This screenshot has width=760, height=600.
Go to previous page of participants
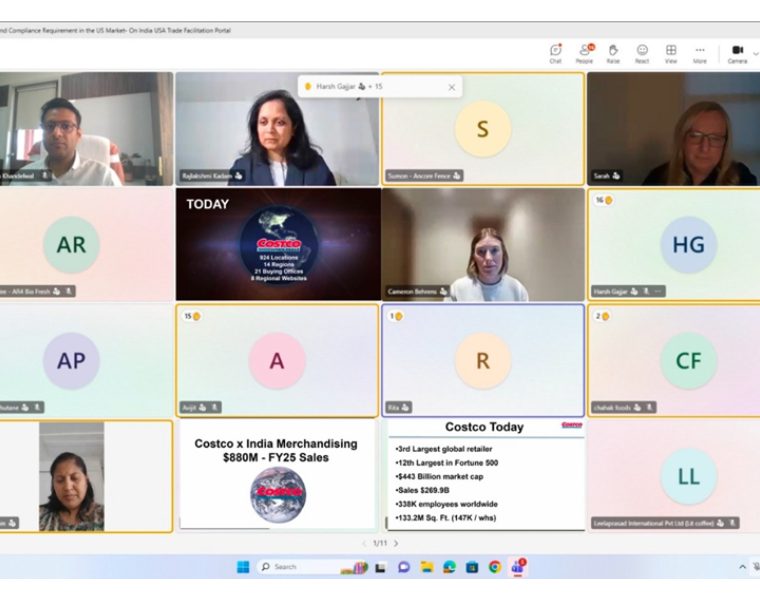click(363, 543)
